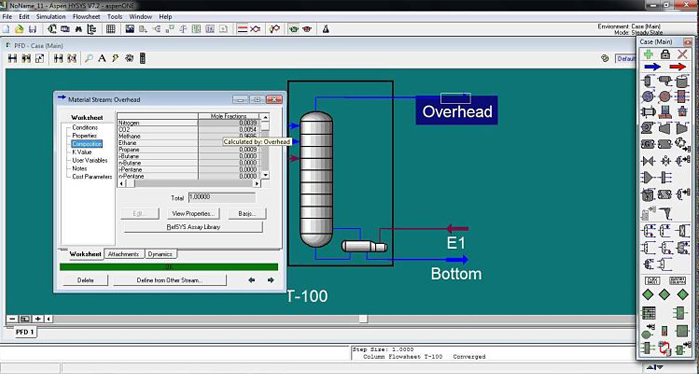Open the Help menu
699x380 pixels.
(165, 17)
